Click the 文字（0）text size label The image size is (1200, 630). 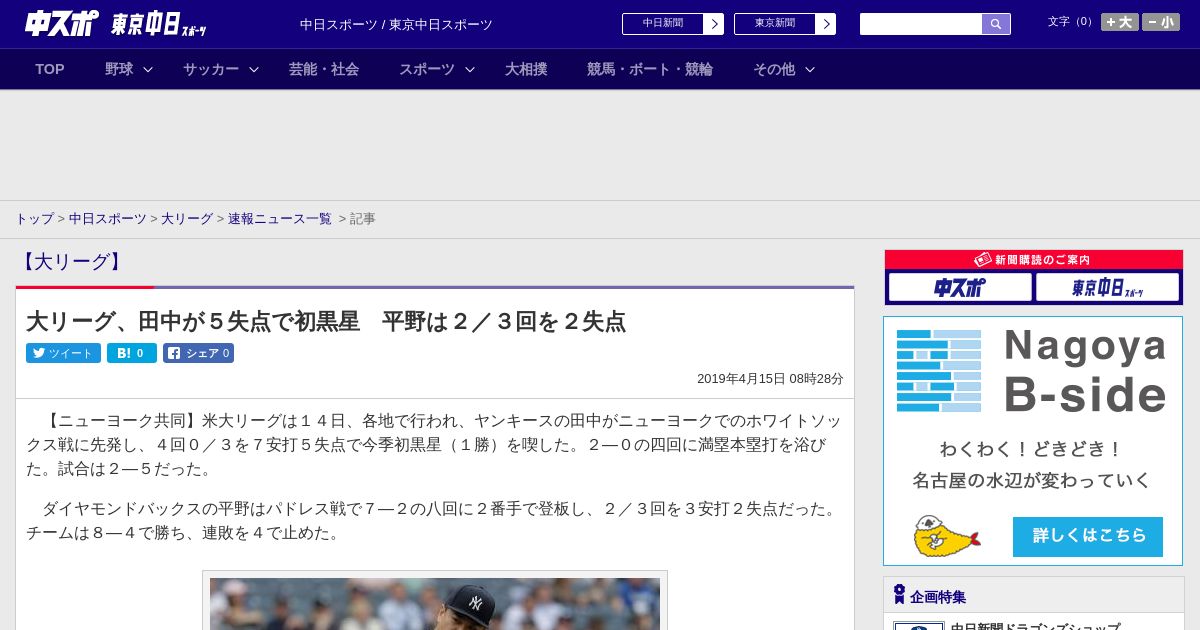click(x=1072, y=22)
